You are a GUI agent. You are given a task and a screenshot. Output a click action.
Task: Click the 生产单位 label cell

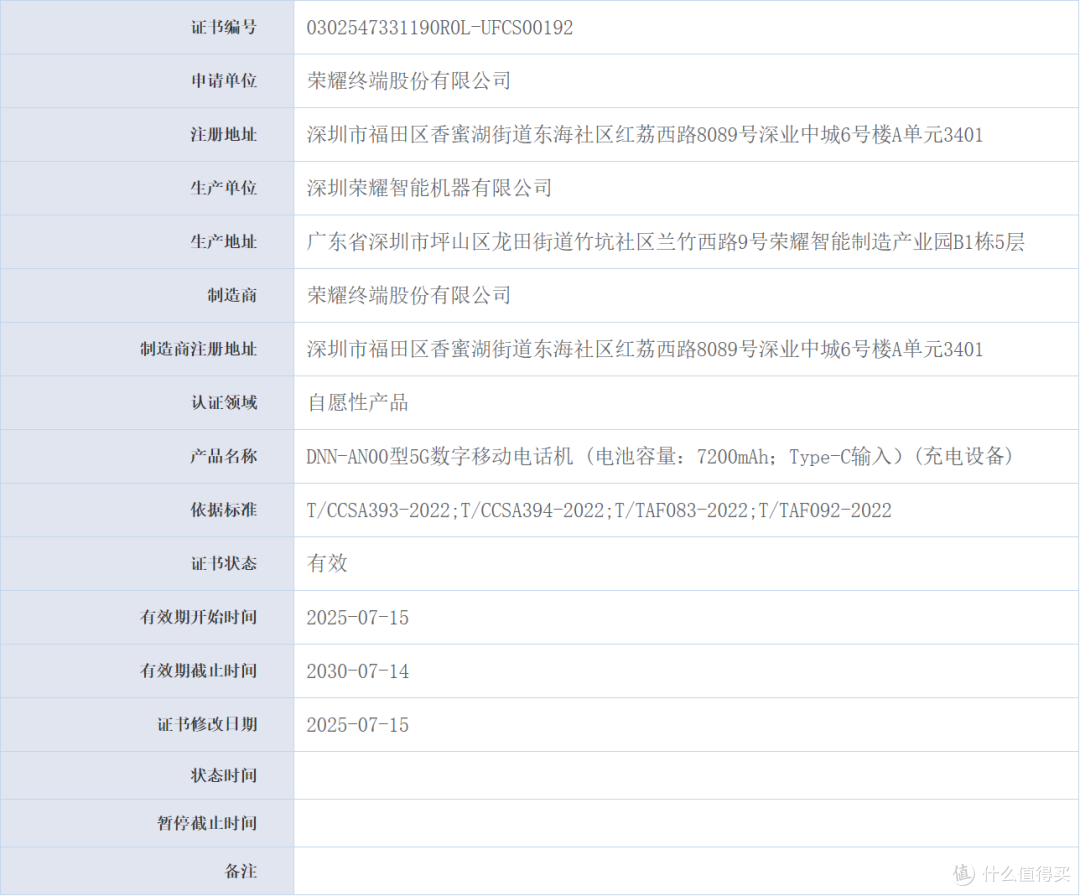point(147,188)
